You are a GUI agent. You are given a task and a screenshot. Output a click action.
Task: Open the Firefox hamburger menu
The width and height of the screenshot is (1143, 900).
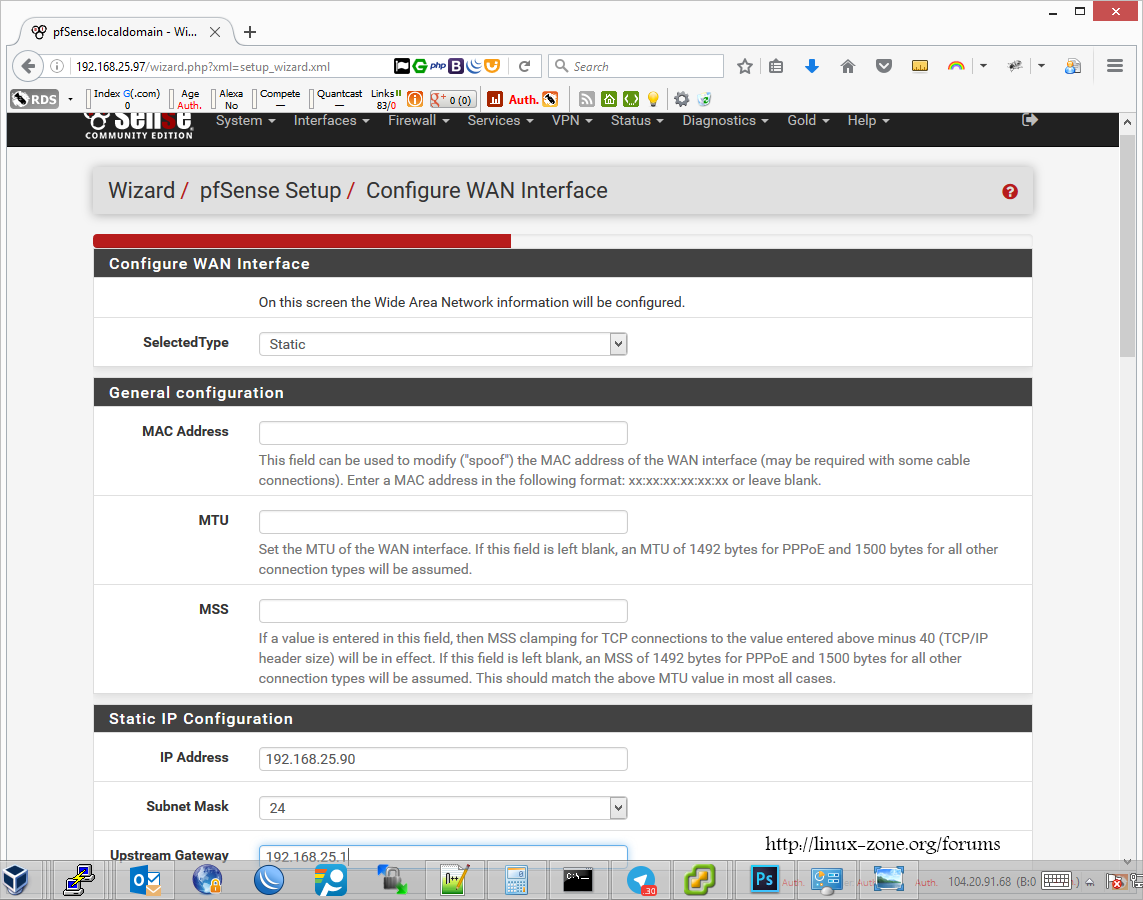1115,67
